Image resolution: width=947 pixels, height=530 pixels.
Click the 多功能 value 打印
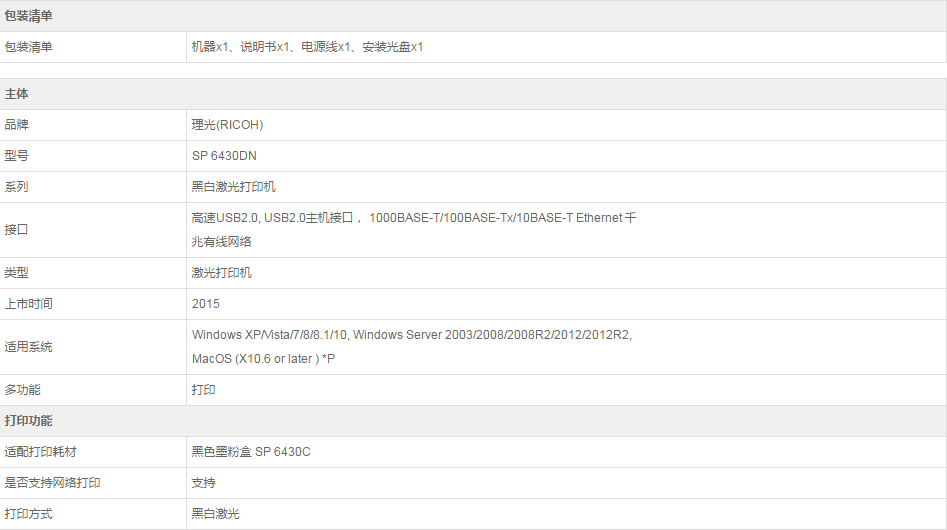point(204,390)
